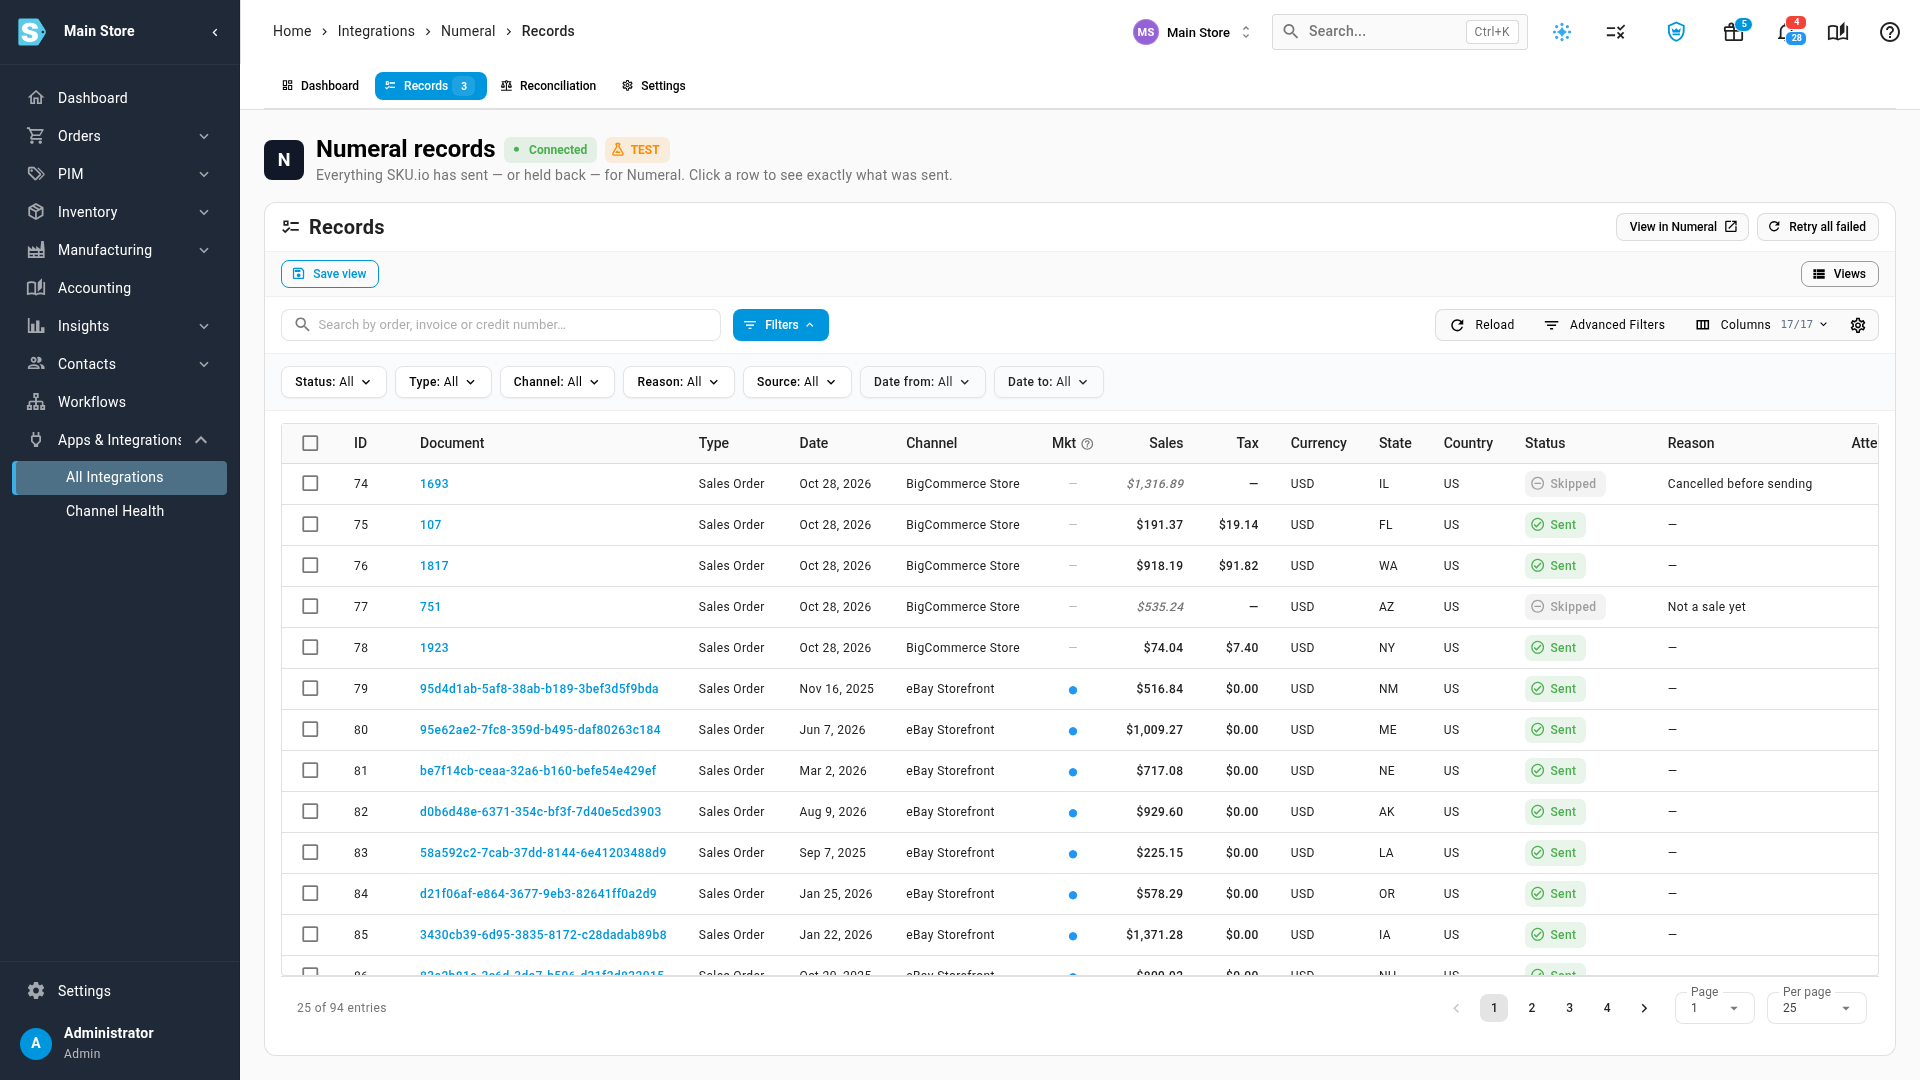This screenshot has height=1080, width=1920.
Task: Switch to the Settings tab
Action: pos(653,86)
